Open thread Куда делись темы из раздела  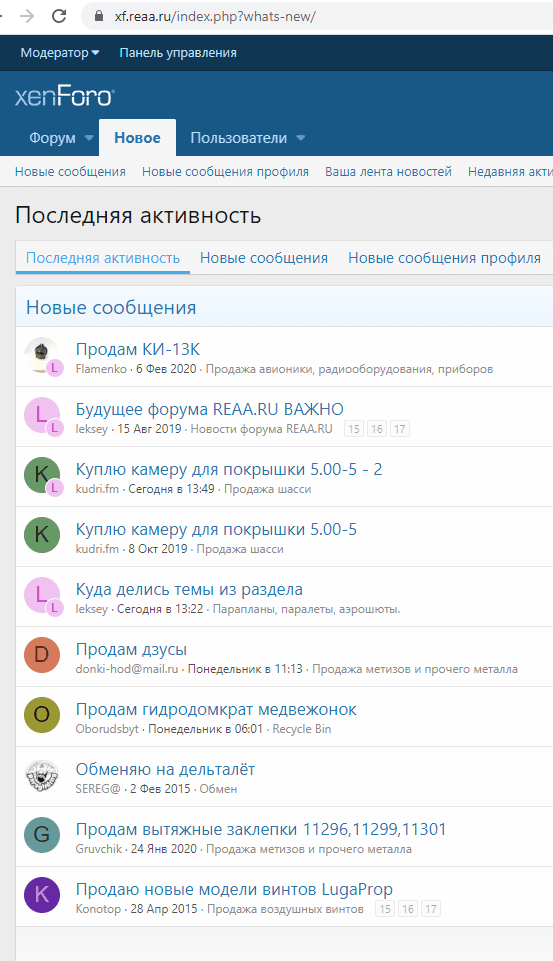(x=189, y=590)
